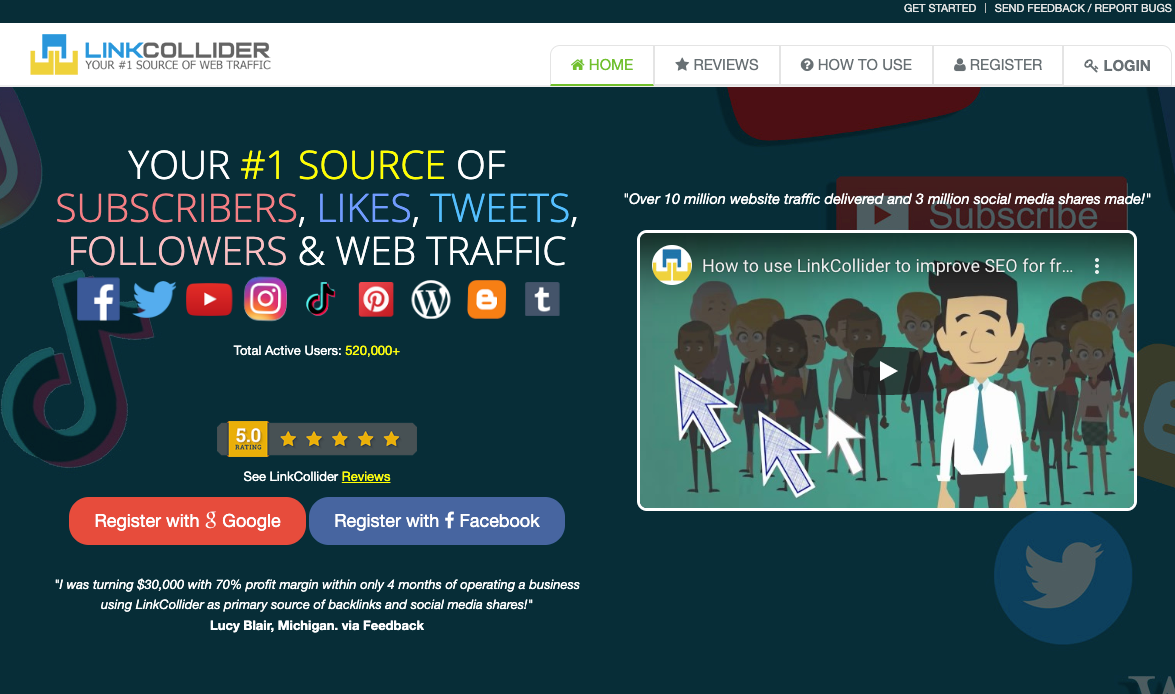The height and width of the screenshot is (694, 1175).
Task: Select the WordPress icon
Action: tap(431, 299)
